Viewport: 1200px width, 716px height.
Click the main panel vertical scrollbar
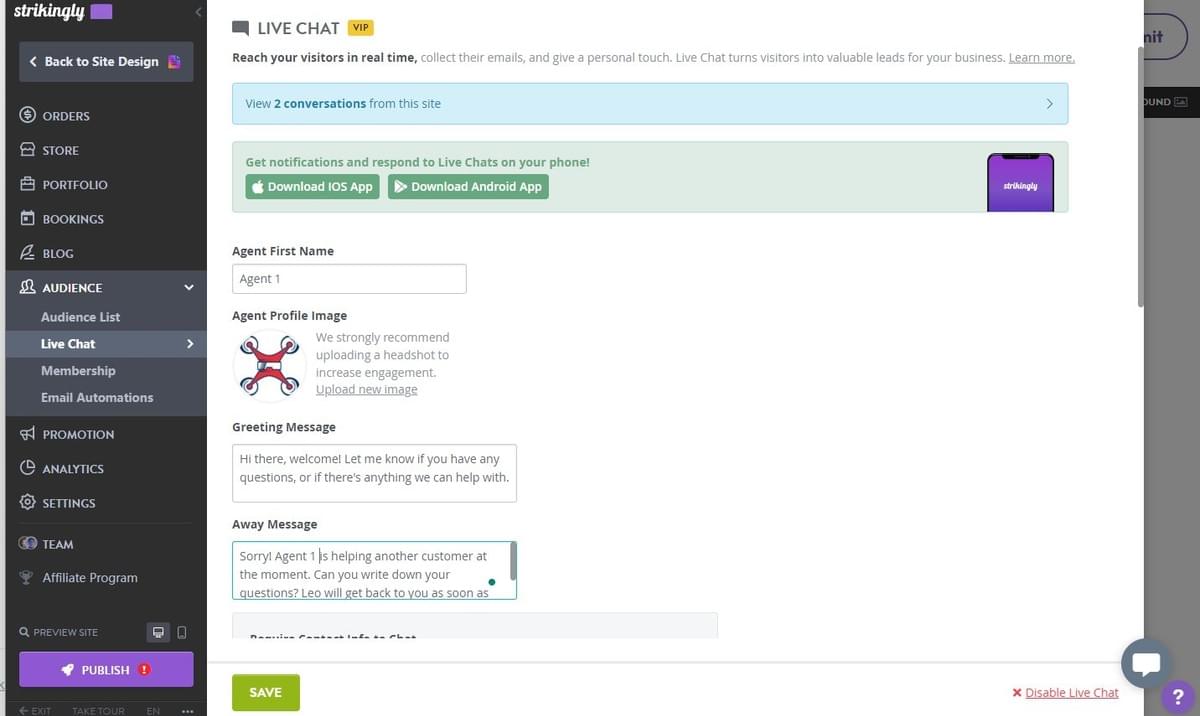pos(1140,175)
